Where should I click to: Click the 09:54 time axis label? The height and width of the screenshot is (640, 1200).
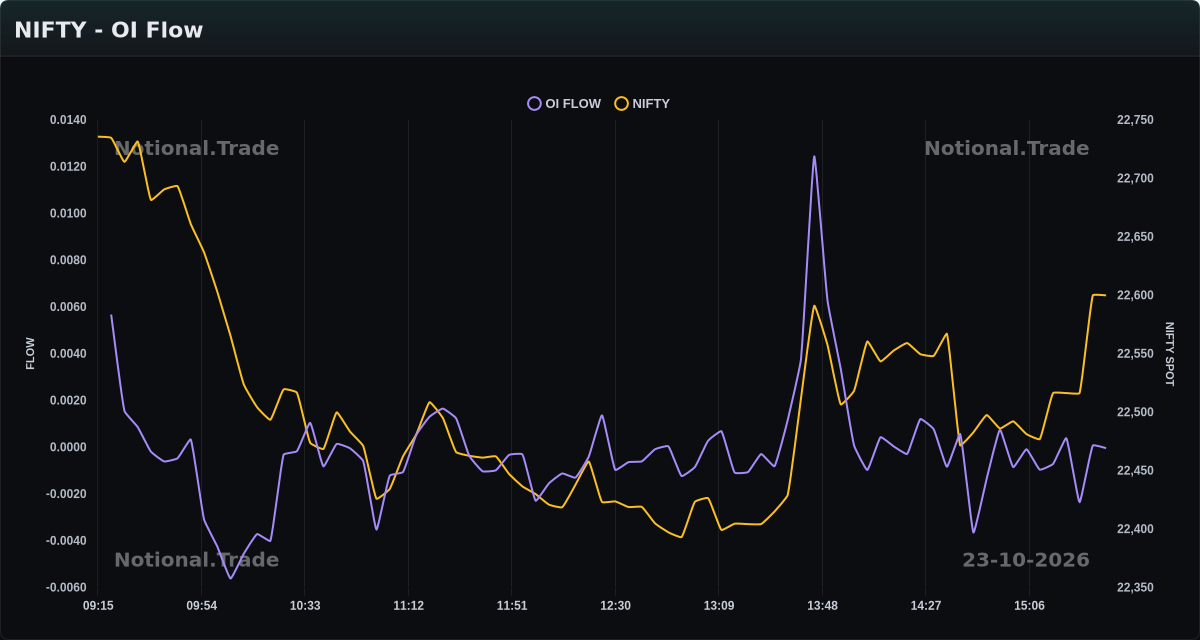tap(201, 606)
